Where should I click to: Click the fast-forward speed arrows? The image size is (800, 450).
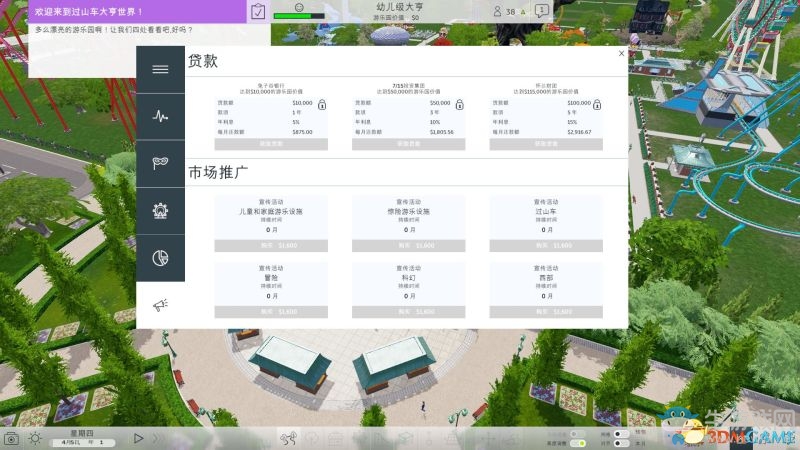(x=157, y=438)
